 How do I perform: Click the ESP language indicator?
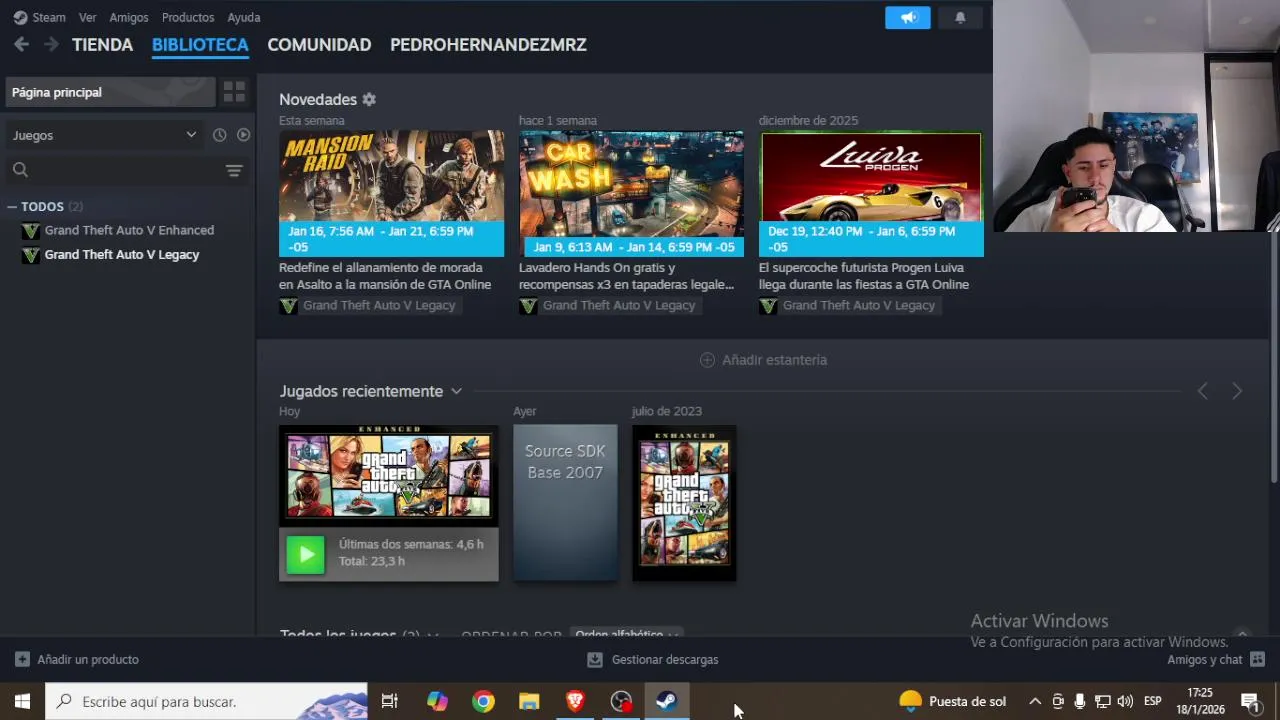[x=1153, y=701]
